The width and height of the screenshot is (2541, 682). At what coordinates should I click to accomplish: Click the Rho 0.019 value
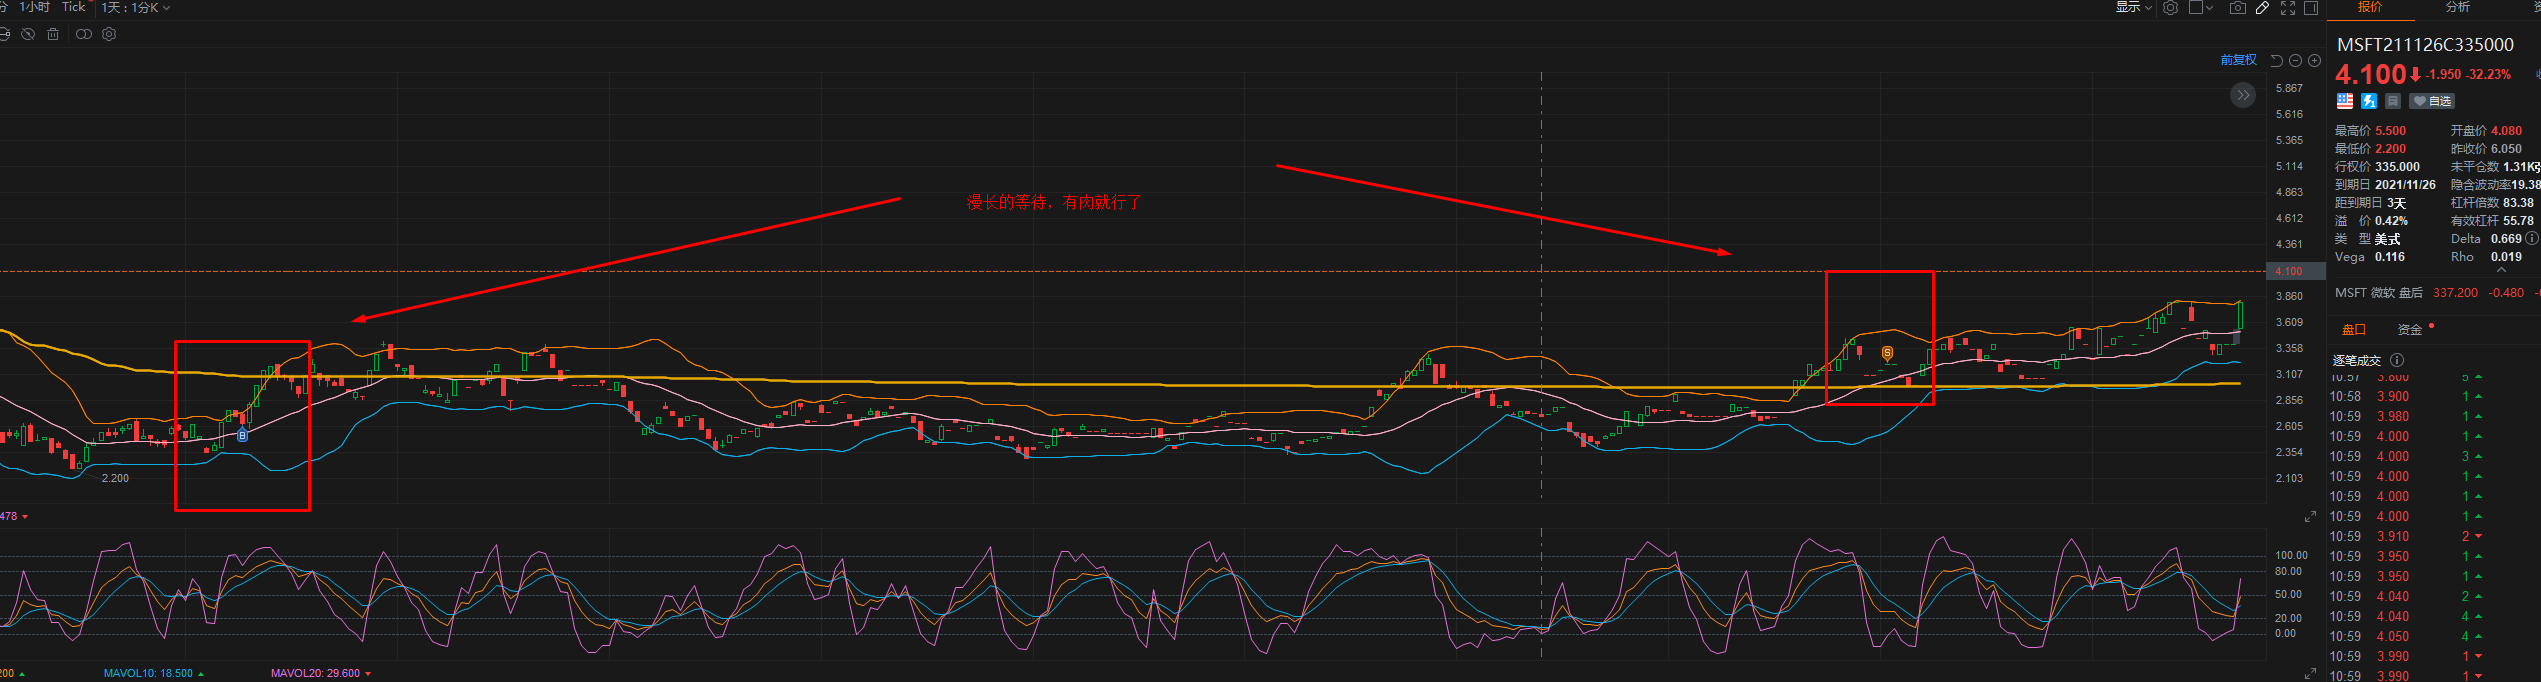(2506, 257)
